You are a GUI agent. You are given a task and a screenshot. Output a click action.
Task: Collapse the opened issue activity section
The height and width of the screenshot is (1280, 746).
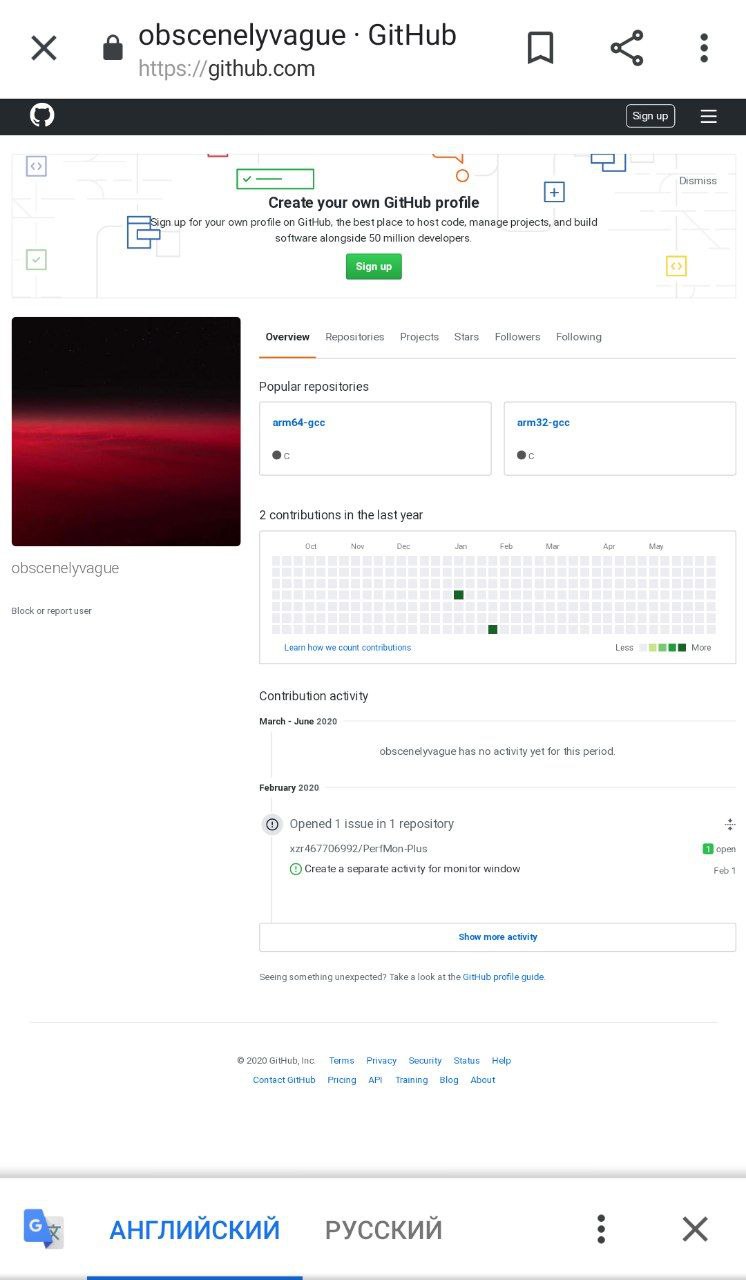click(730, 825)
